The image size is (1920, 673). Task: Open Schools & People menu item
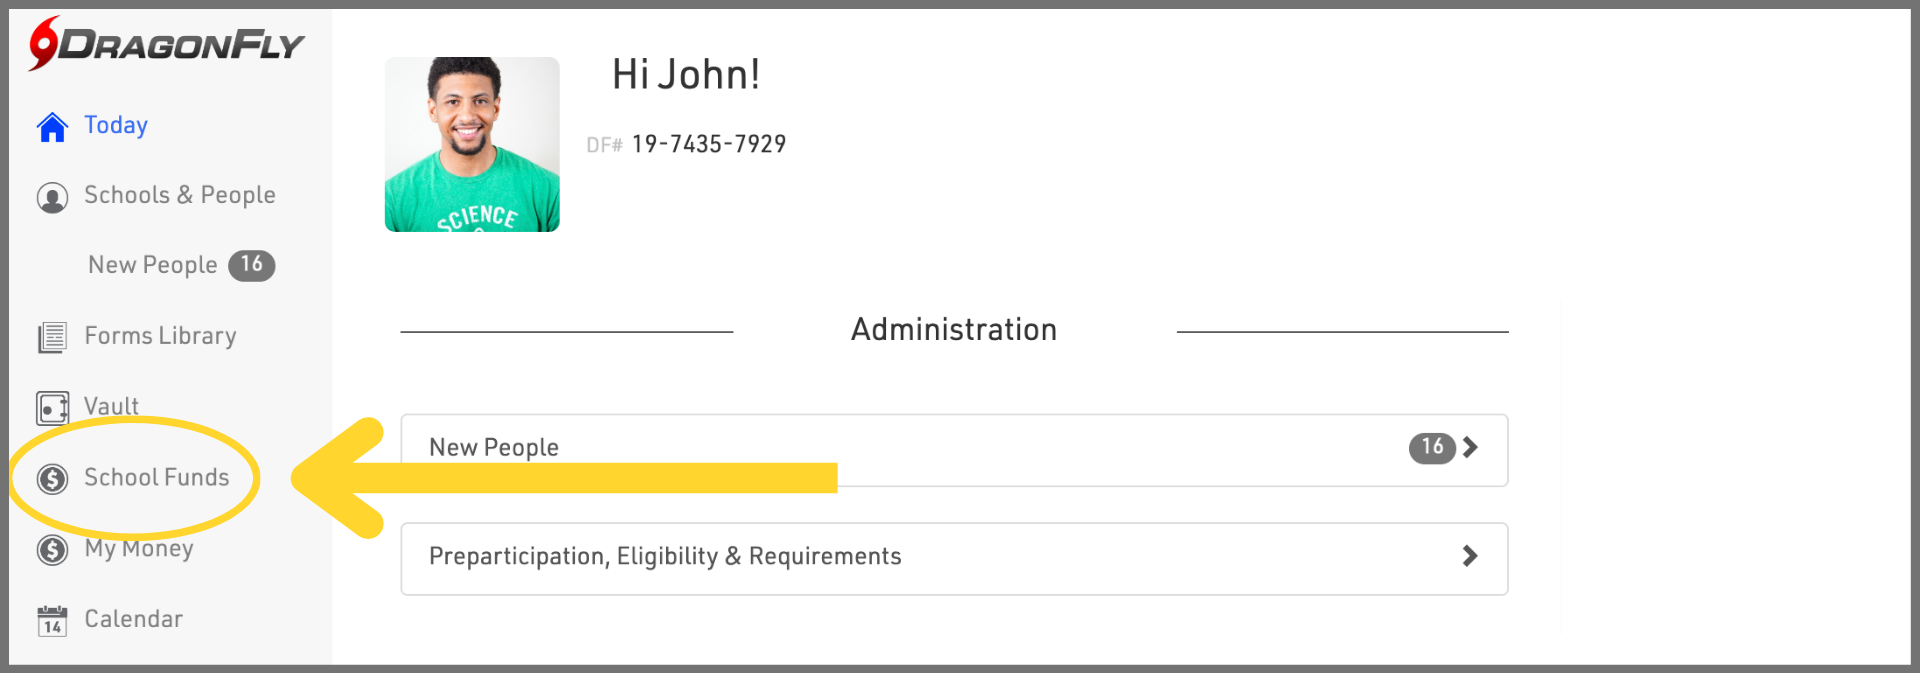click(179, 195)
